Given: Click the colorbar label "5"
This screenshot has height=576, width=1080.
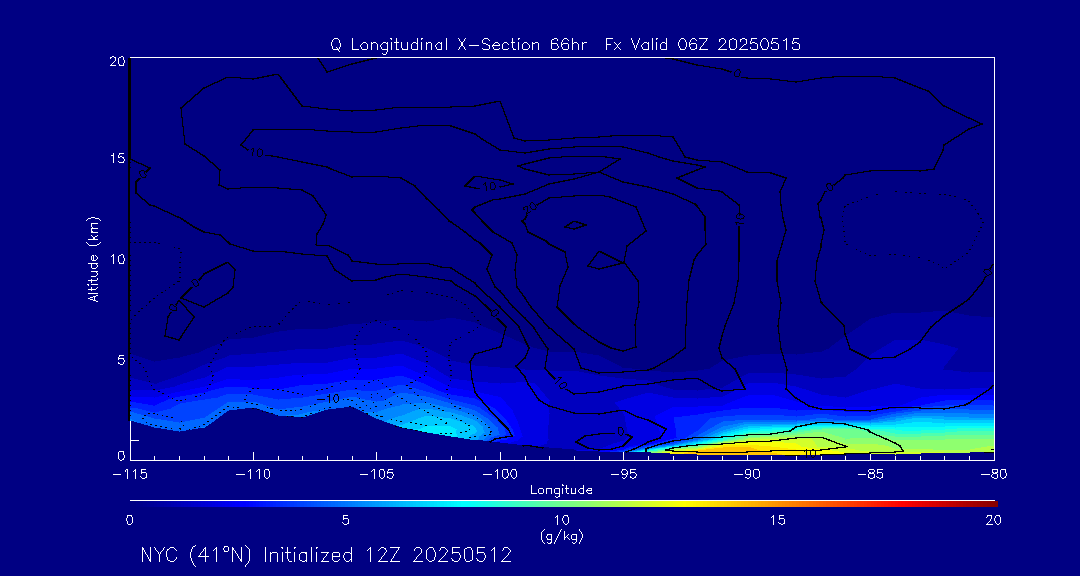Looking at the screenshot, I should (346, 520).
